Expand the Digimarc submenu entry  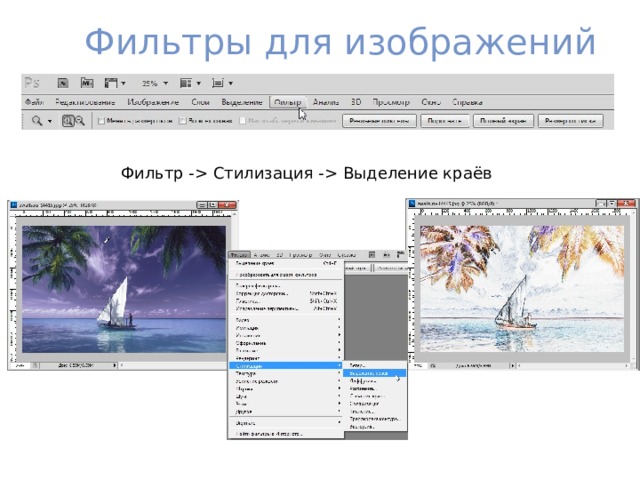coord(286,423)
